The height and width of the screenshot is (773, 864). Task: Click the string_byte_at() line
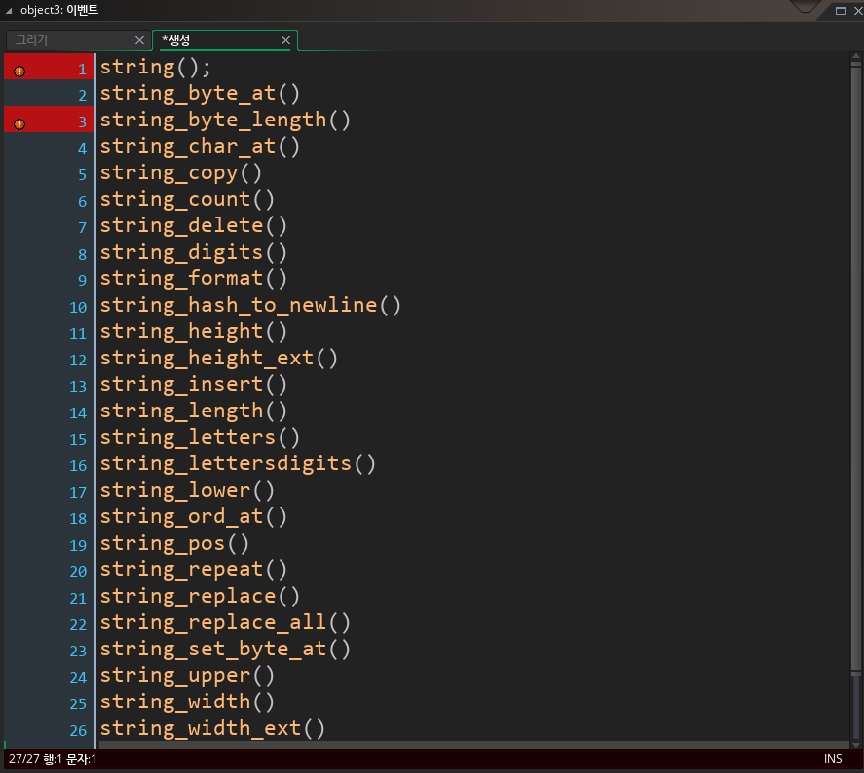pos(199,93)
